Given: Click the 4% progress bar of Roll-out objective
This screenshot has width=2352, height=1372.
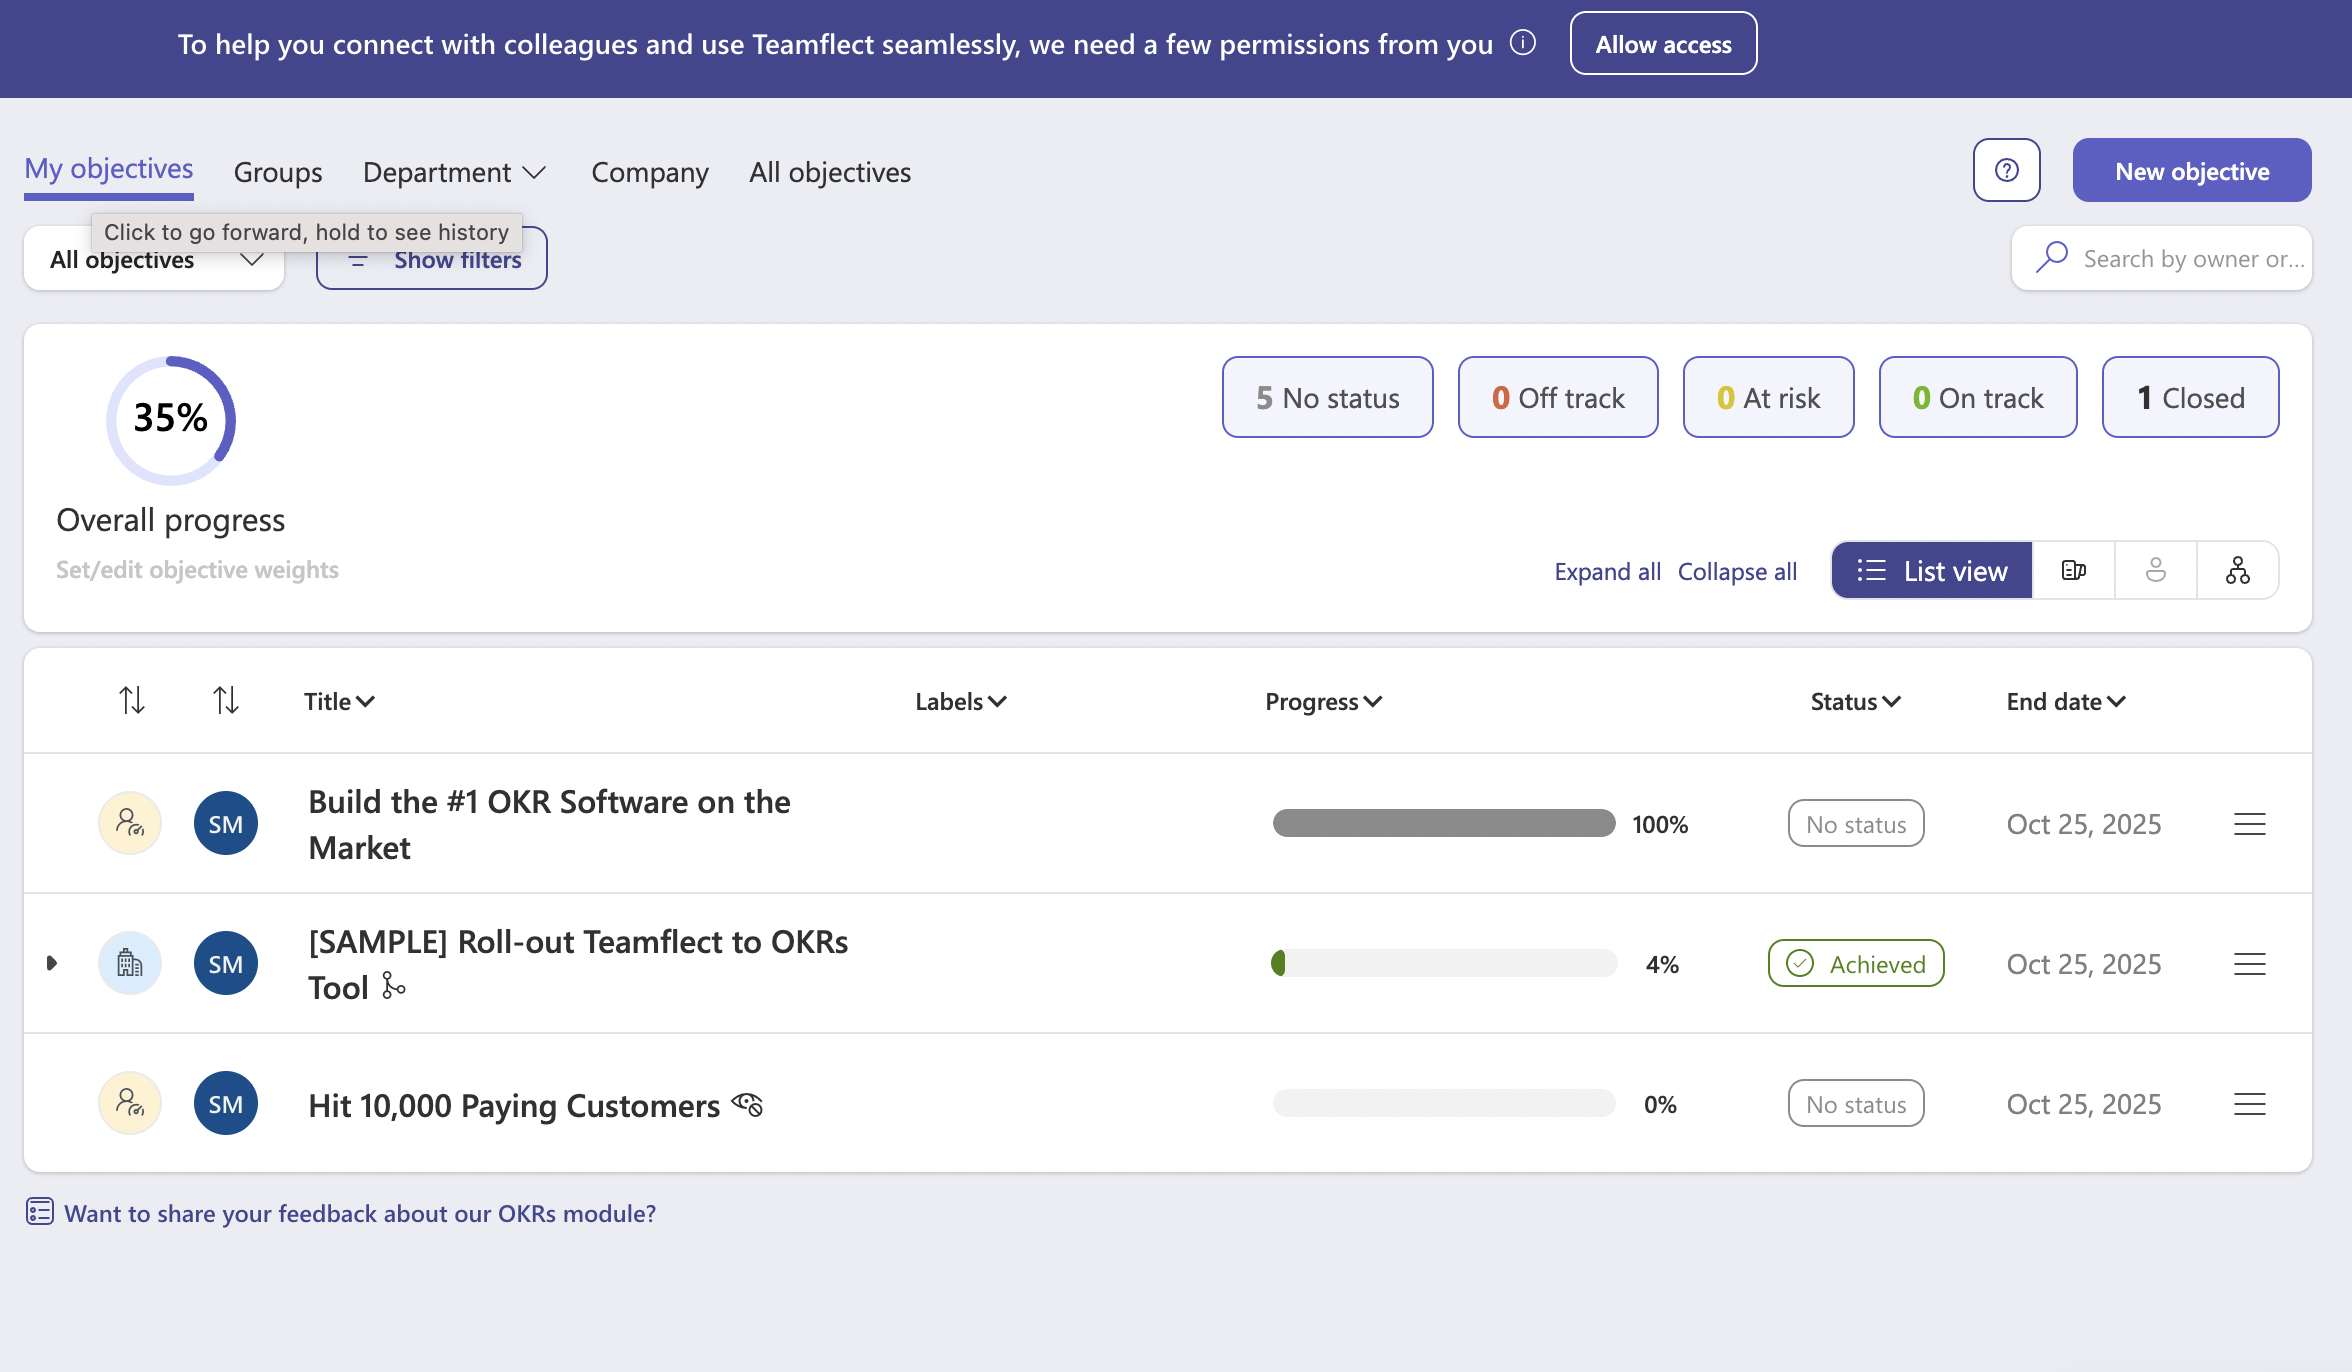Looking at the screenshot, I should coord(1443,963).
